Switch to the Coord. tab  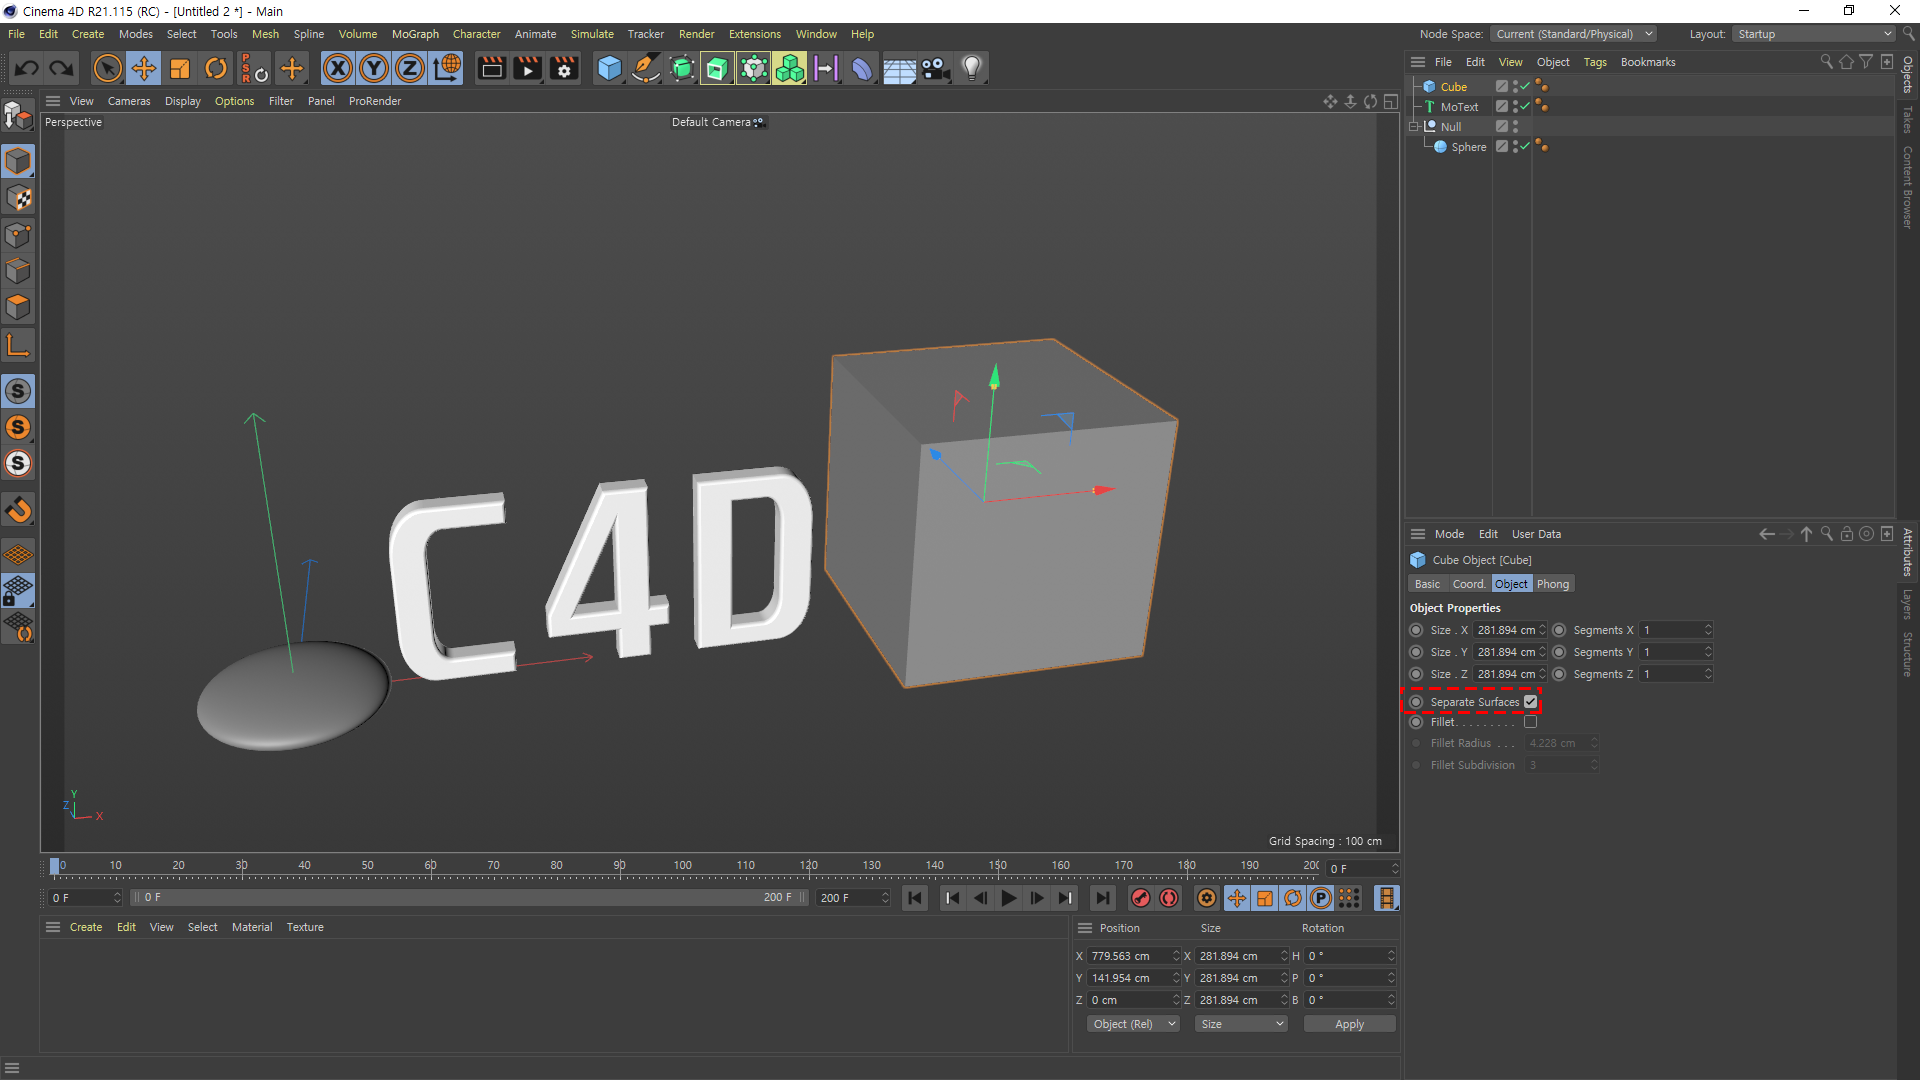tap(1468, 584)
